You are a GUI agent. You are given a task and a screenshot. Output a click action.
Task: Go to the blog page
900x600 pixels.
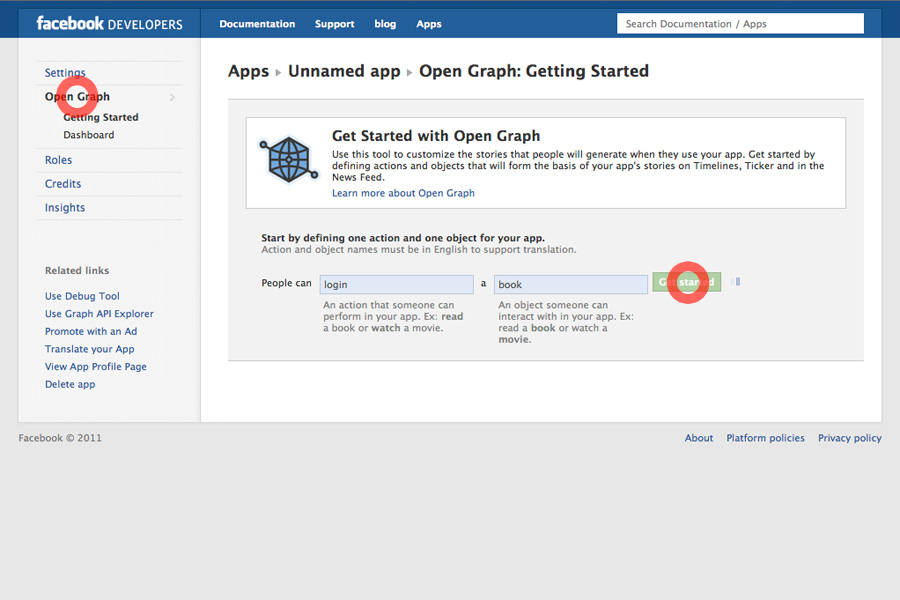click(x=385, y=24)
